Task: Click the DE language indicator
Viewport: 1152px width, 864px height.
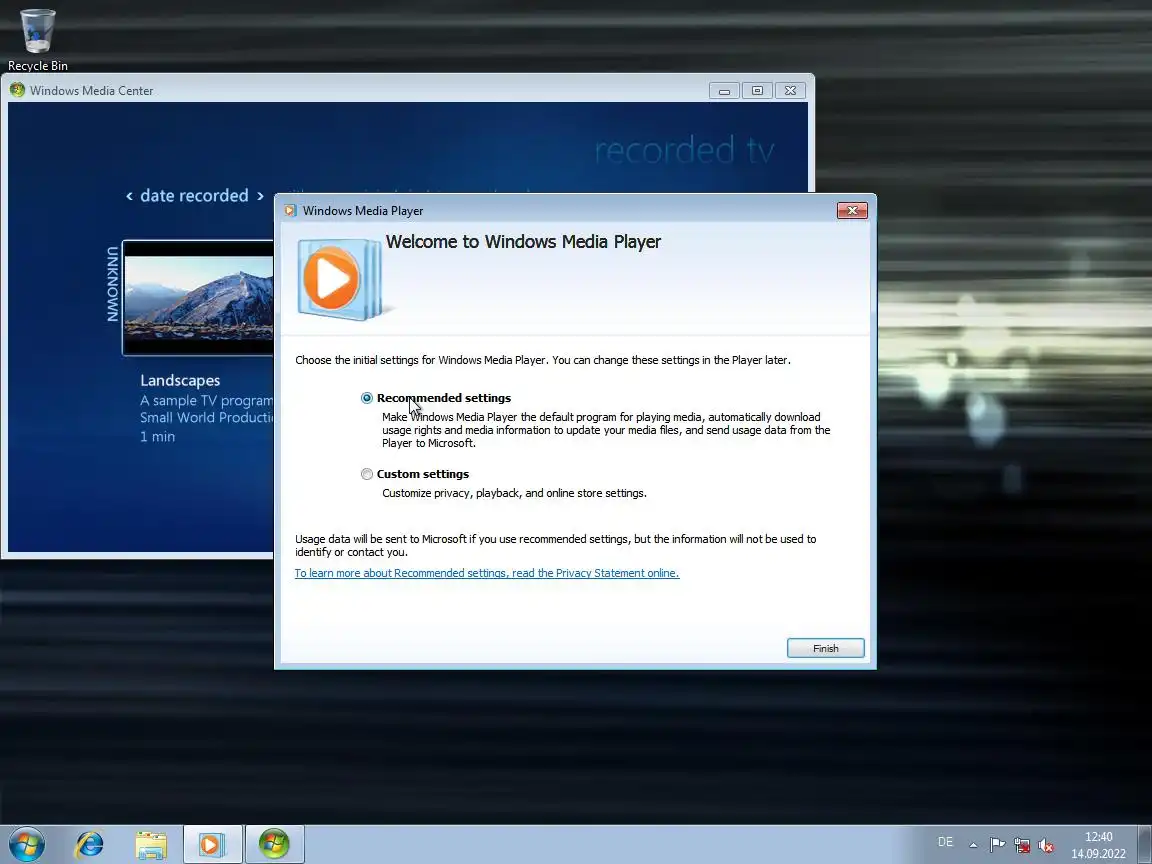Action: 945,842
